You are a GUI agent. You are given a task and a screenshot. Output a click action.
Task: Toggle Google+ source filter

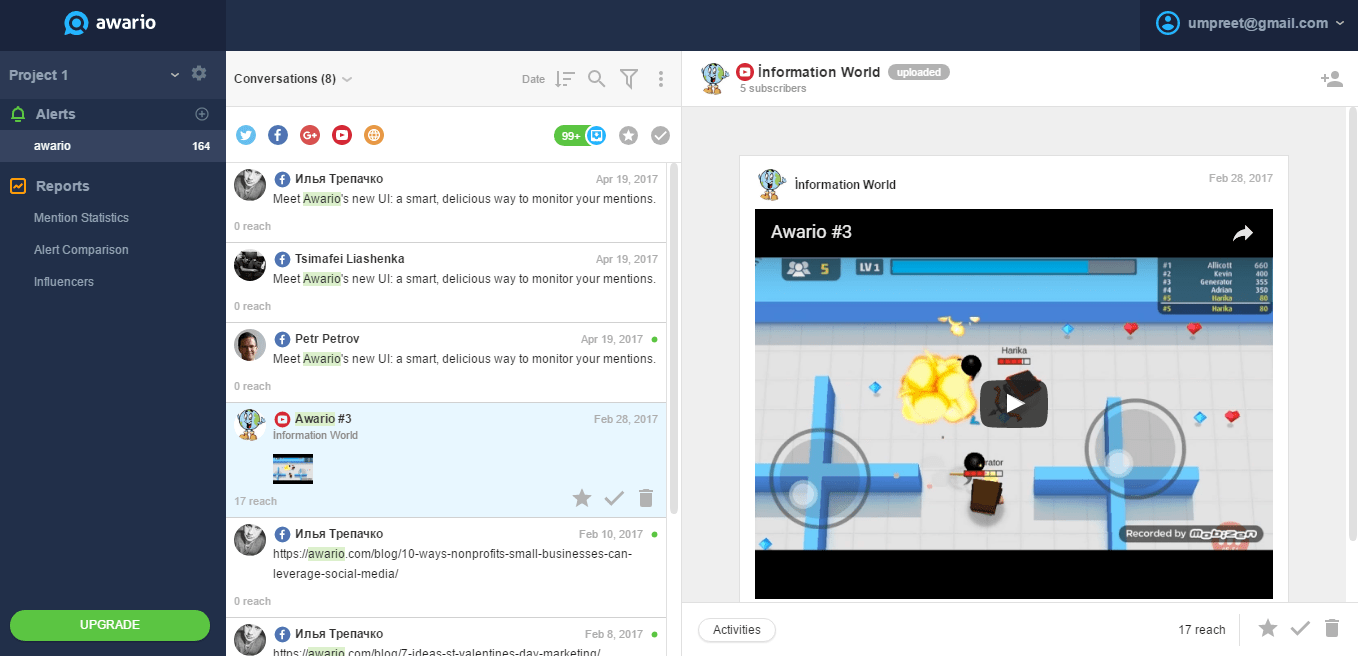tap(310, 135)
